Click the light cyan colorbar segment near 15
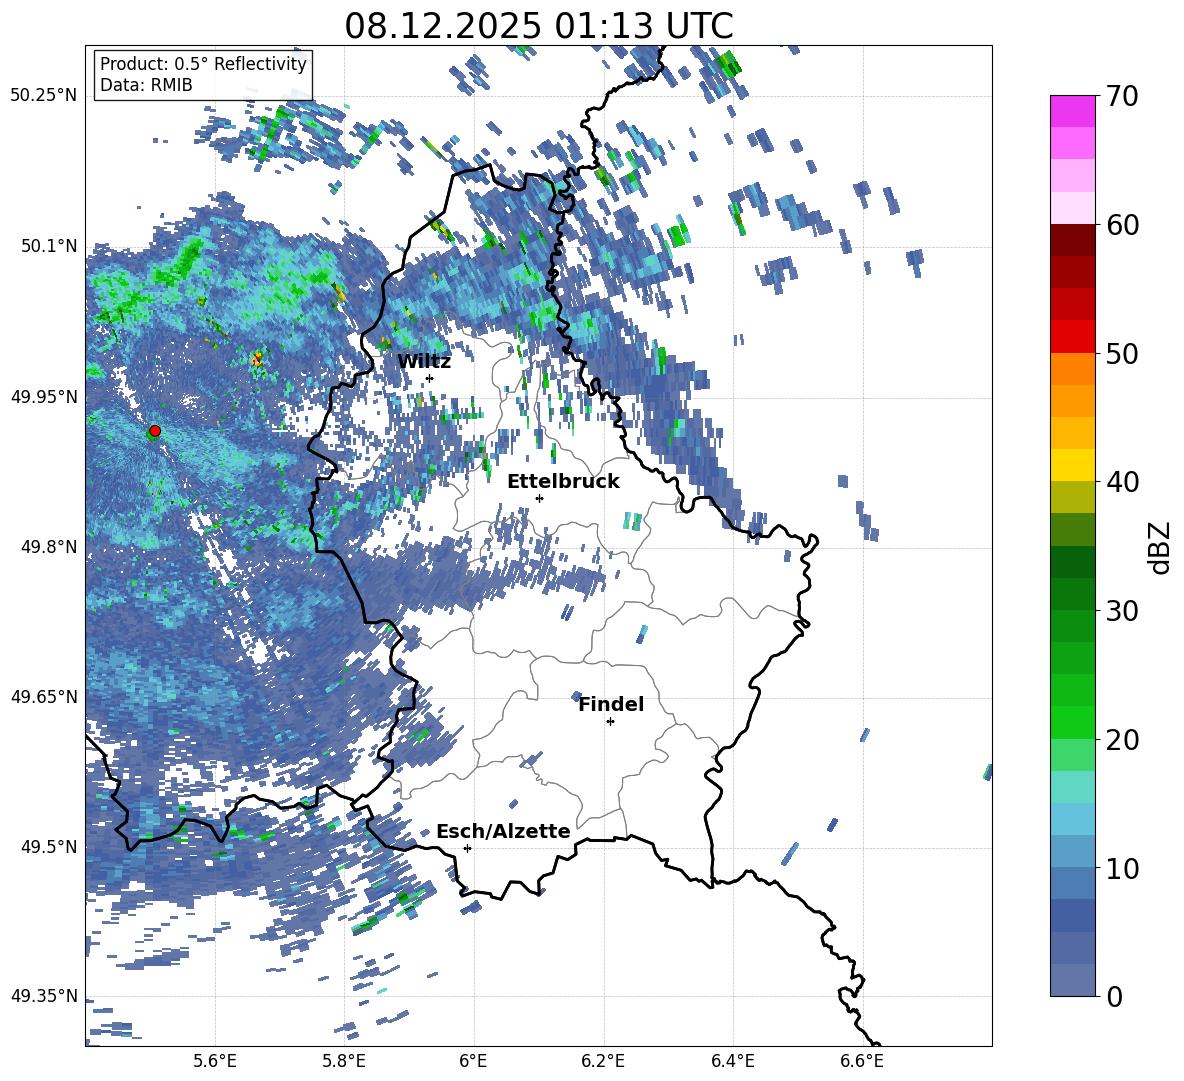The width and height of the screenshot is (1184, 1081). click(x=1072, y=787)
